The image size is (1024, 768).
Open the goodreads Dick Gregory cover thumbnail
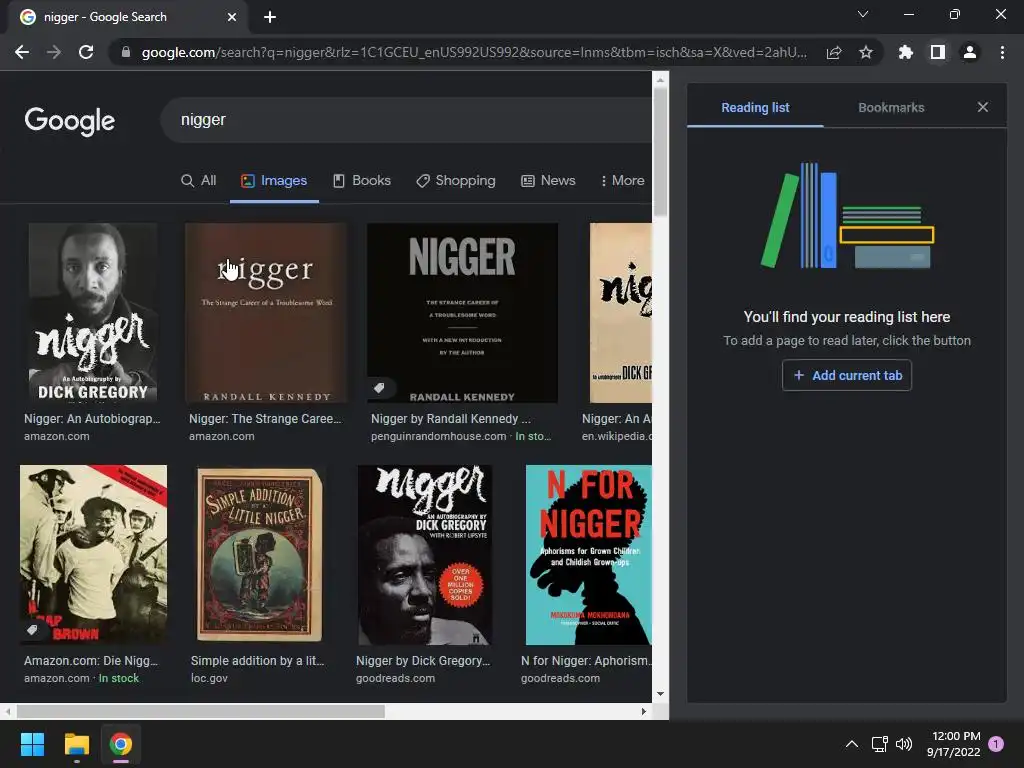pos(424,555)
